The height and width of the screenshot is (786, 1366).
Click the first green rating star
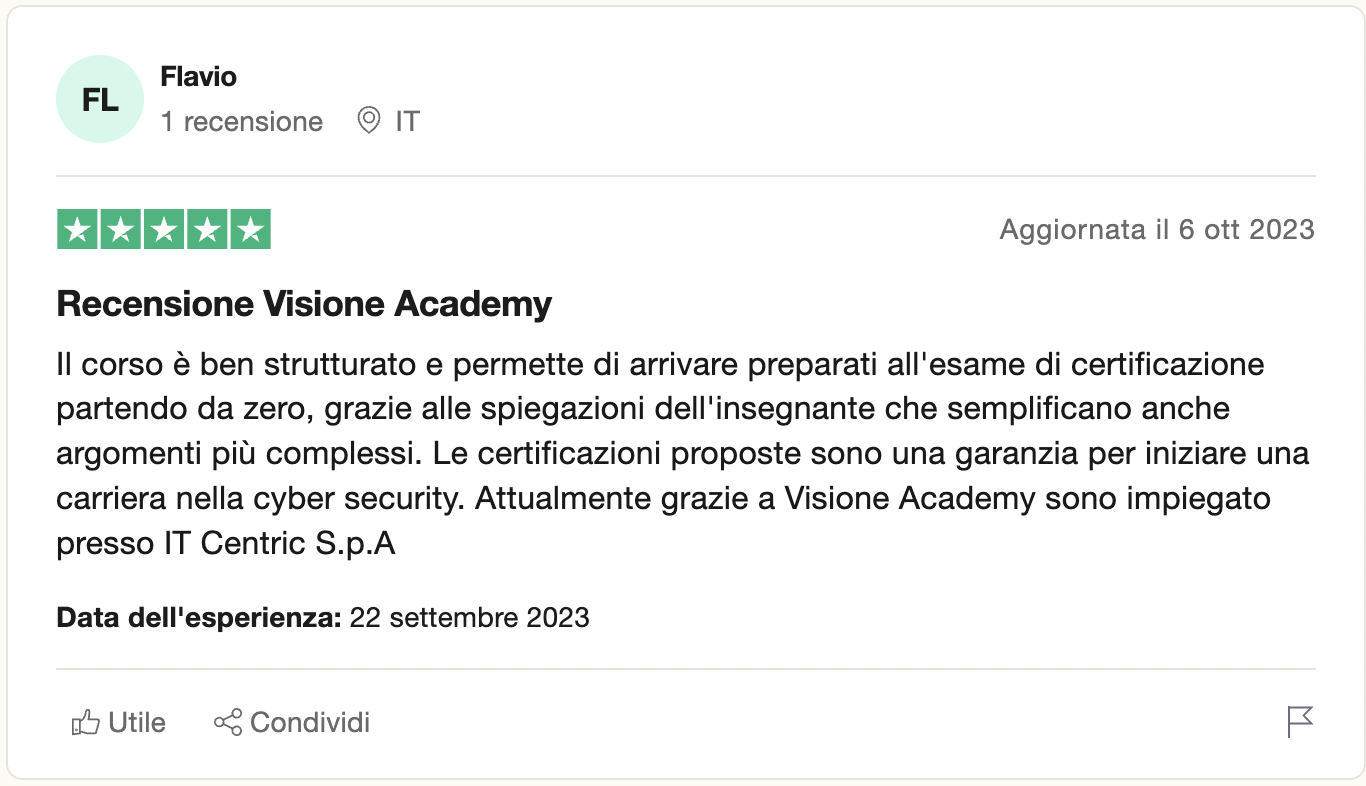coord(76,230)
